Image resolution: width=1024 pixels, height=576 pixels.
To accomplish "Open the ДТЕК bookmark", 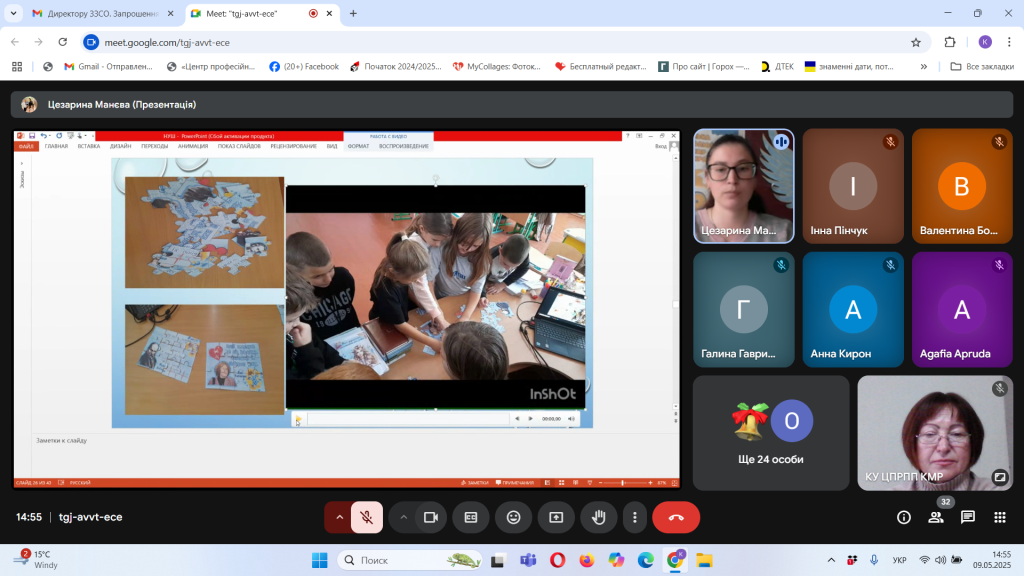I will coord(778,67).
